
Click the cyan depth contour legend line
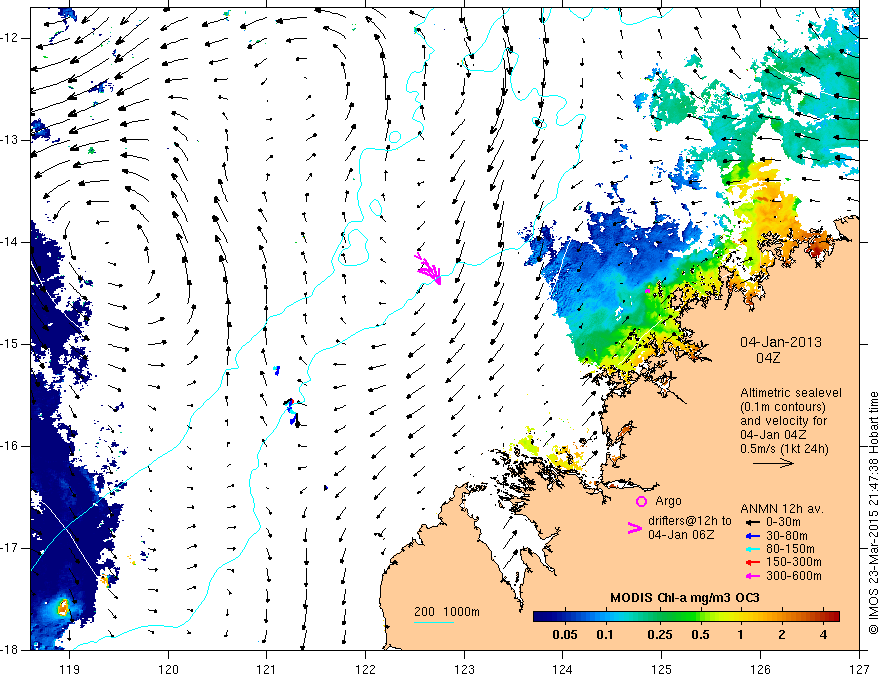pyautogui.click(x=434, y=622)
